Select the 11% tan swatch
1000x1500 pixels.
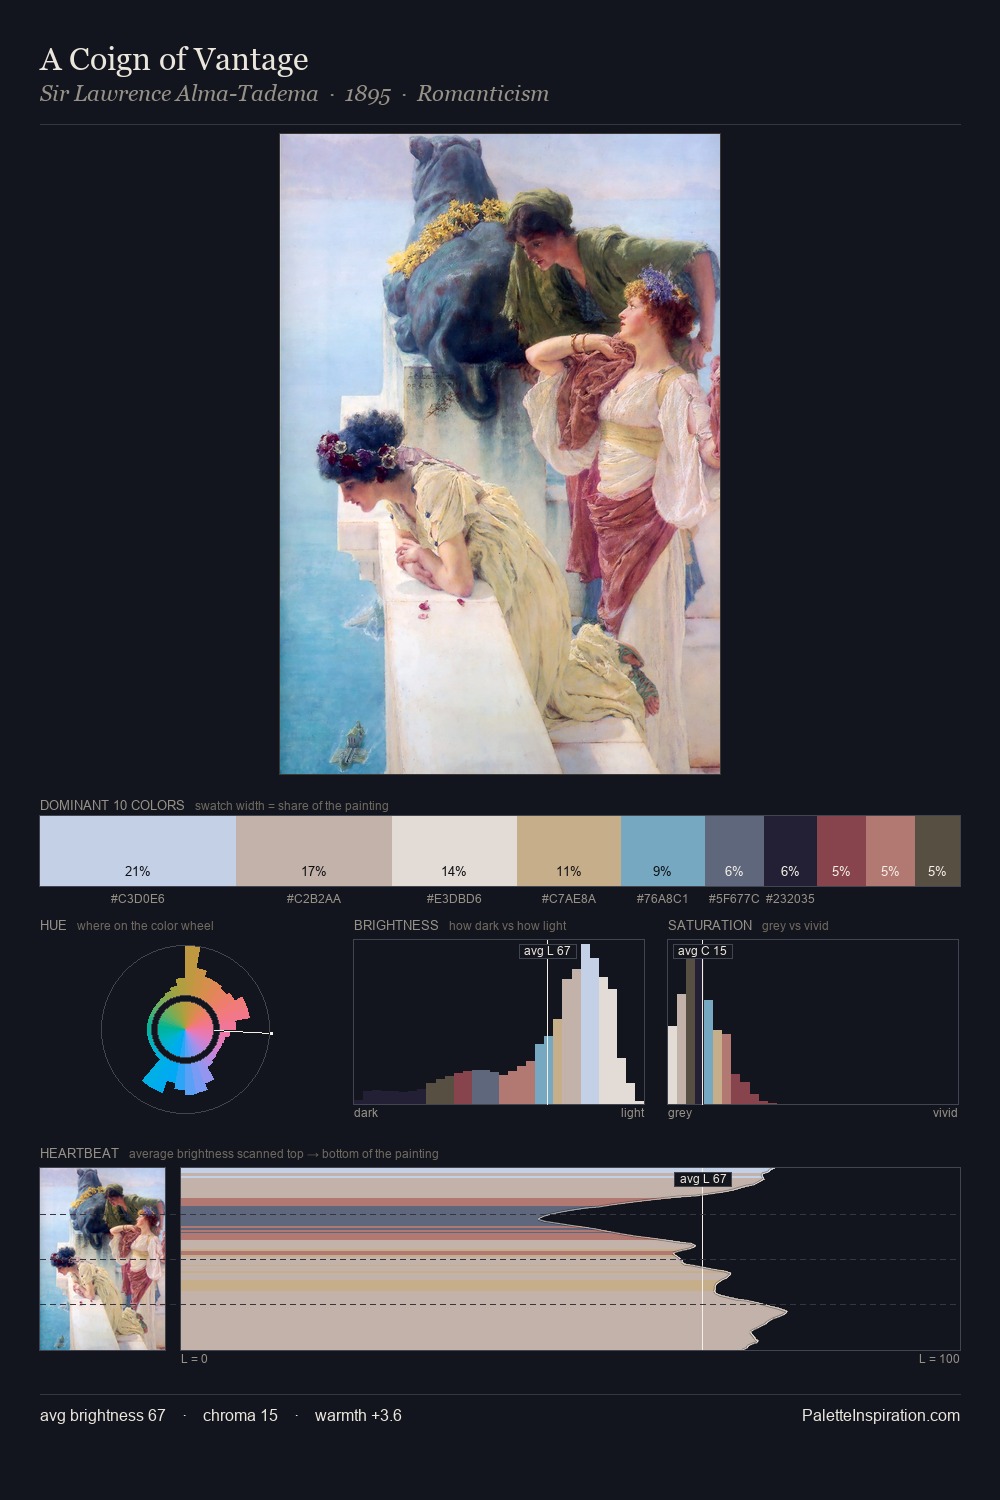tap(569, 851)
